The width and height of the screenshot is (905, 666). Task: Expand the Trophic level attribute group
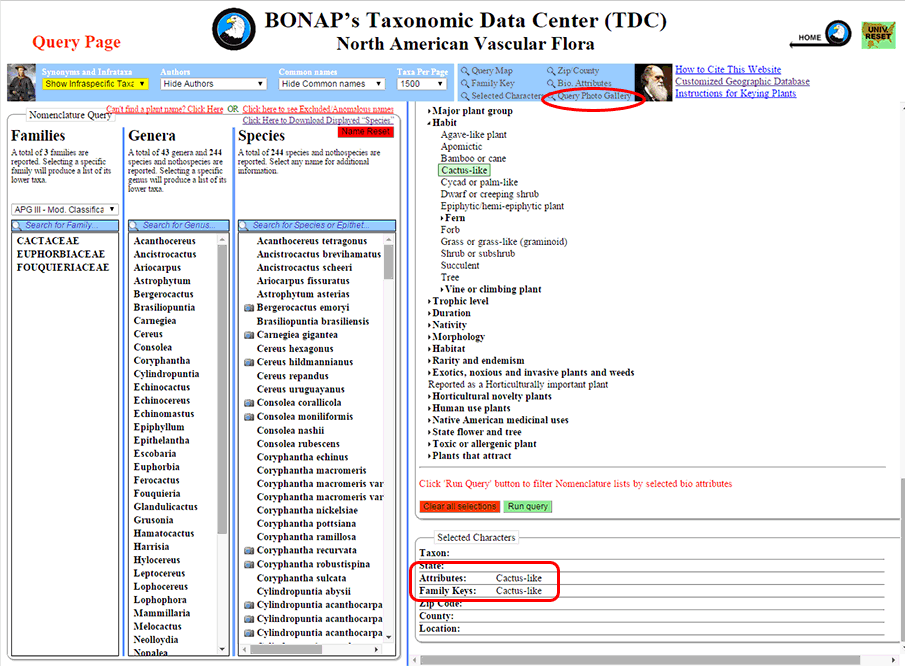tap(460, 301)
